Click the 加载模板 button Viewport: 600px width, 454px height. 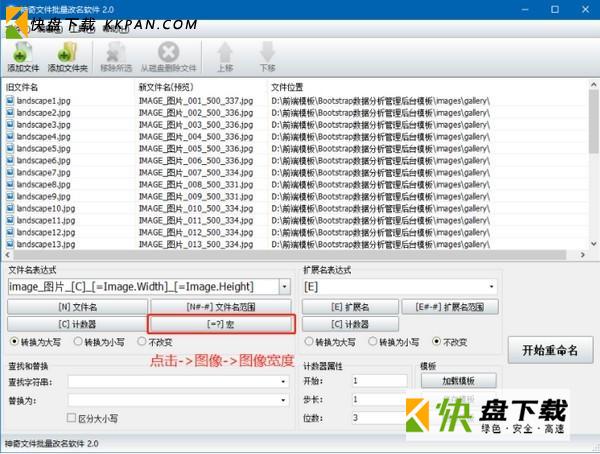coord(458,381)
